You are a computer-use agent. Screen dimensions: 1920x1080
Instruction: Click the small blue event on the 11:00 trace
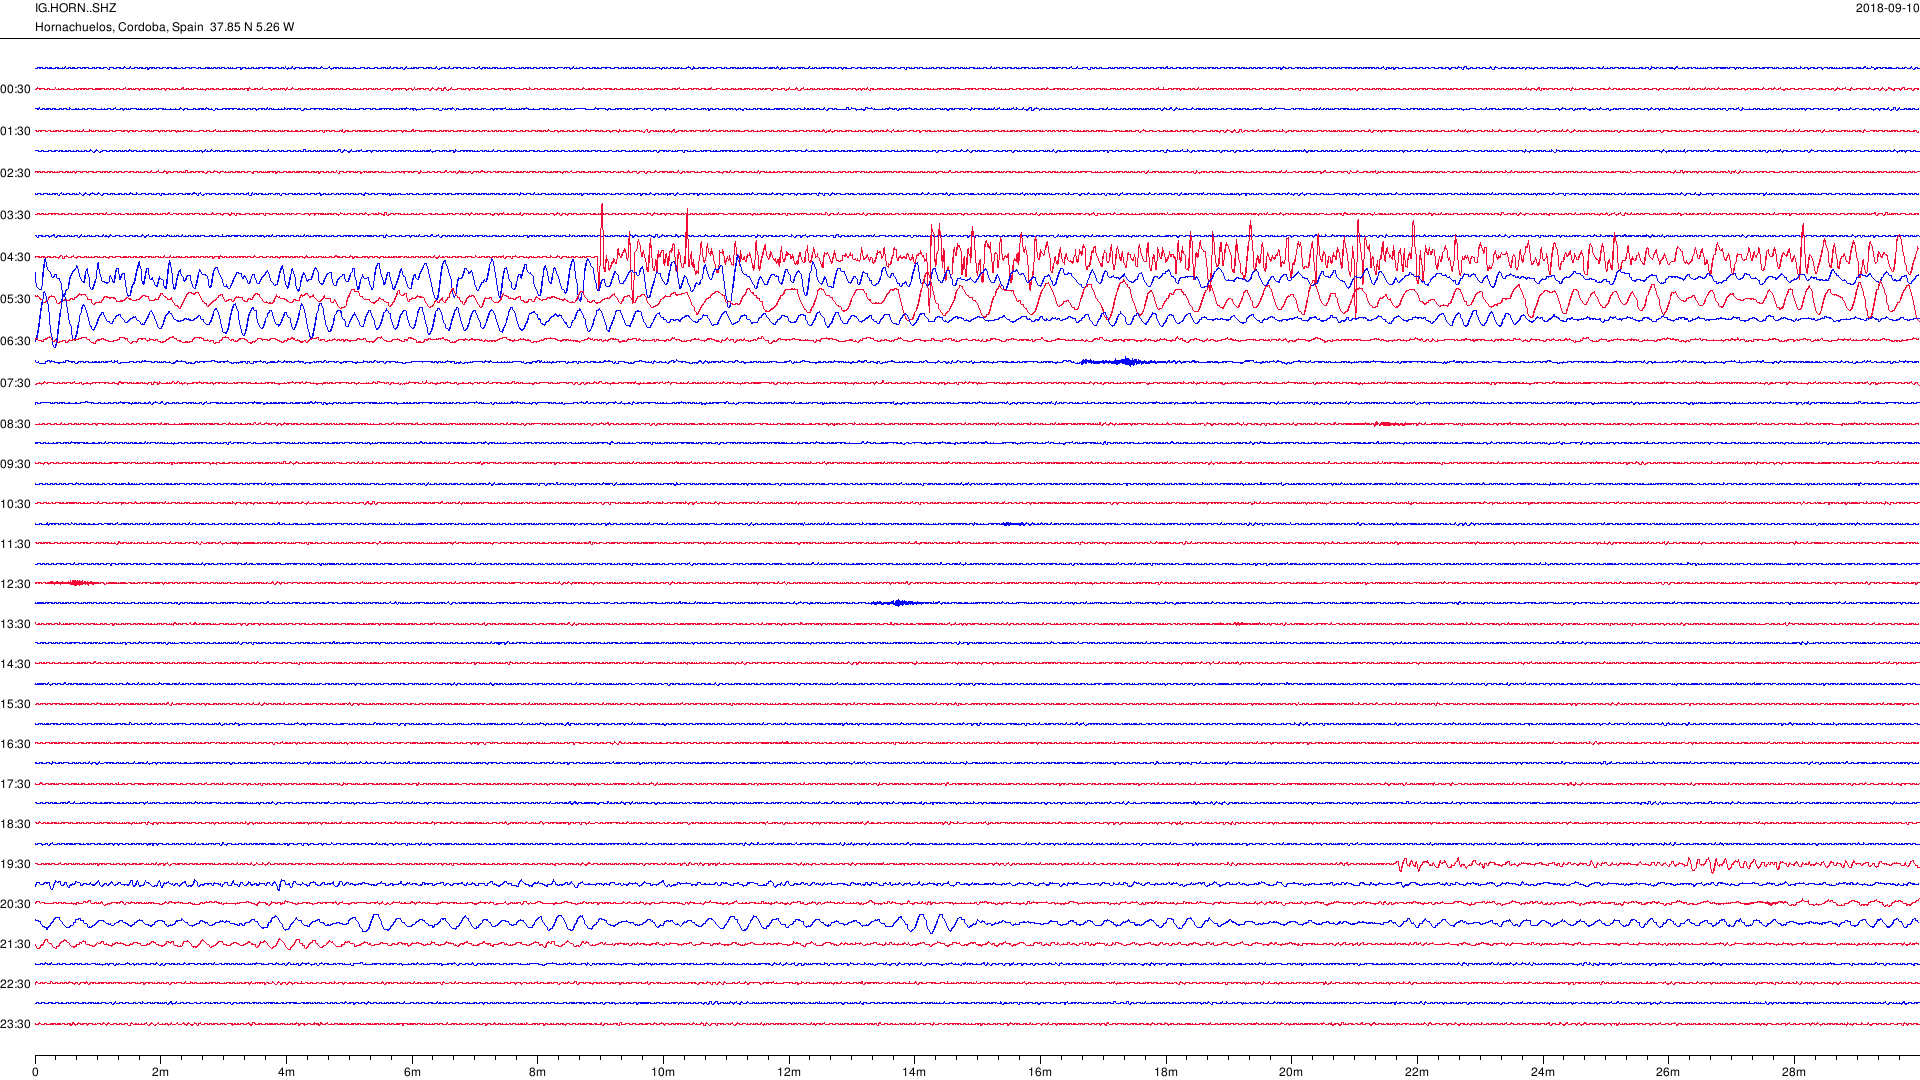[x=1015, y=524]
